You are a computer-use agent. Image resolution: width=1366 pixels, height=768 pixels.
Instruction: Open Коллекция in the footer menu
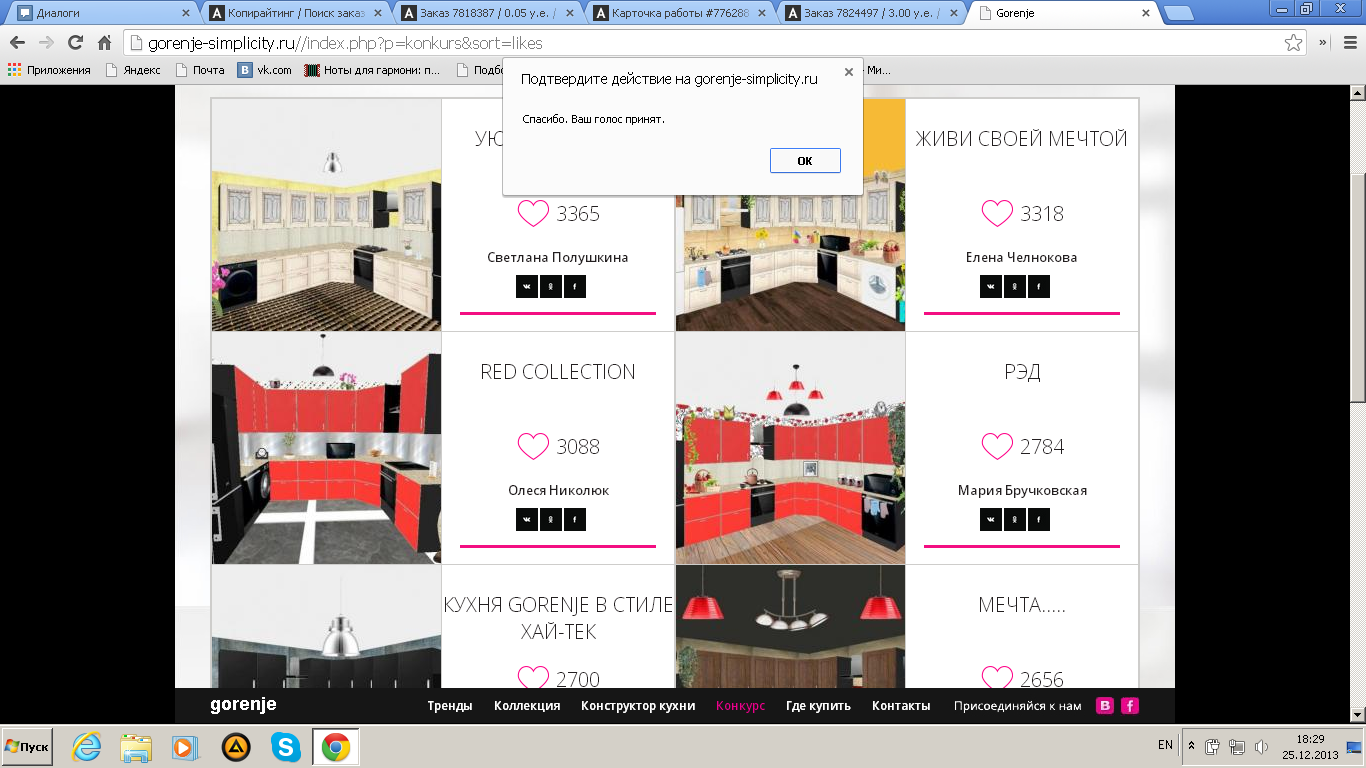point(527,705)
